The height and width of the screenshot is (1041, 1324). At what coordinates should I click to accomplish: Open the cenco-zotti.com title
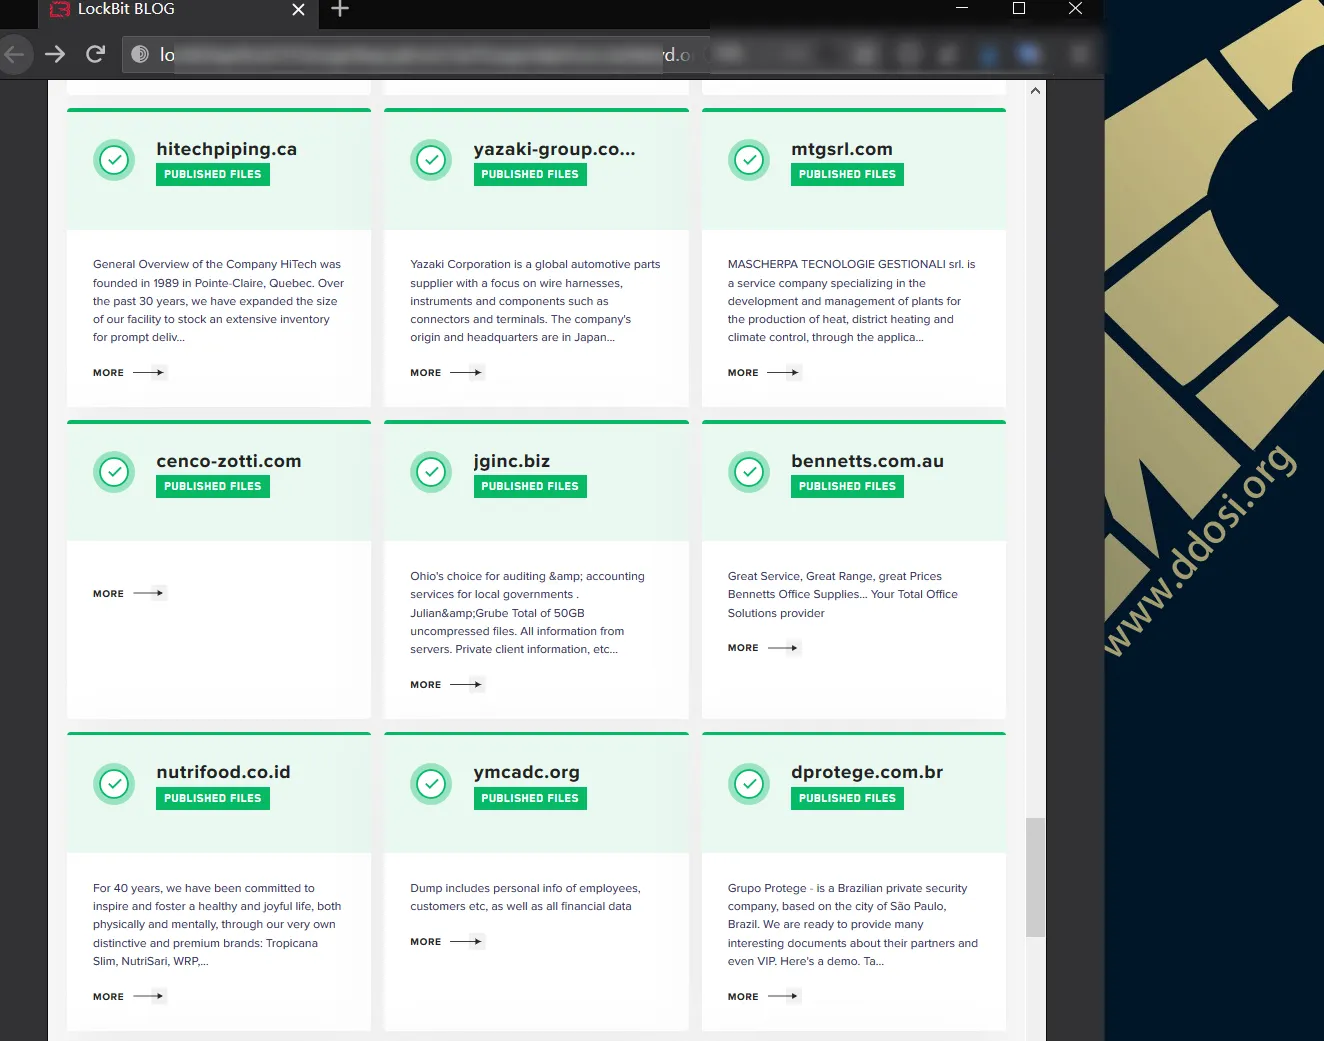point(229,461)
